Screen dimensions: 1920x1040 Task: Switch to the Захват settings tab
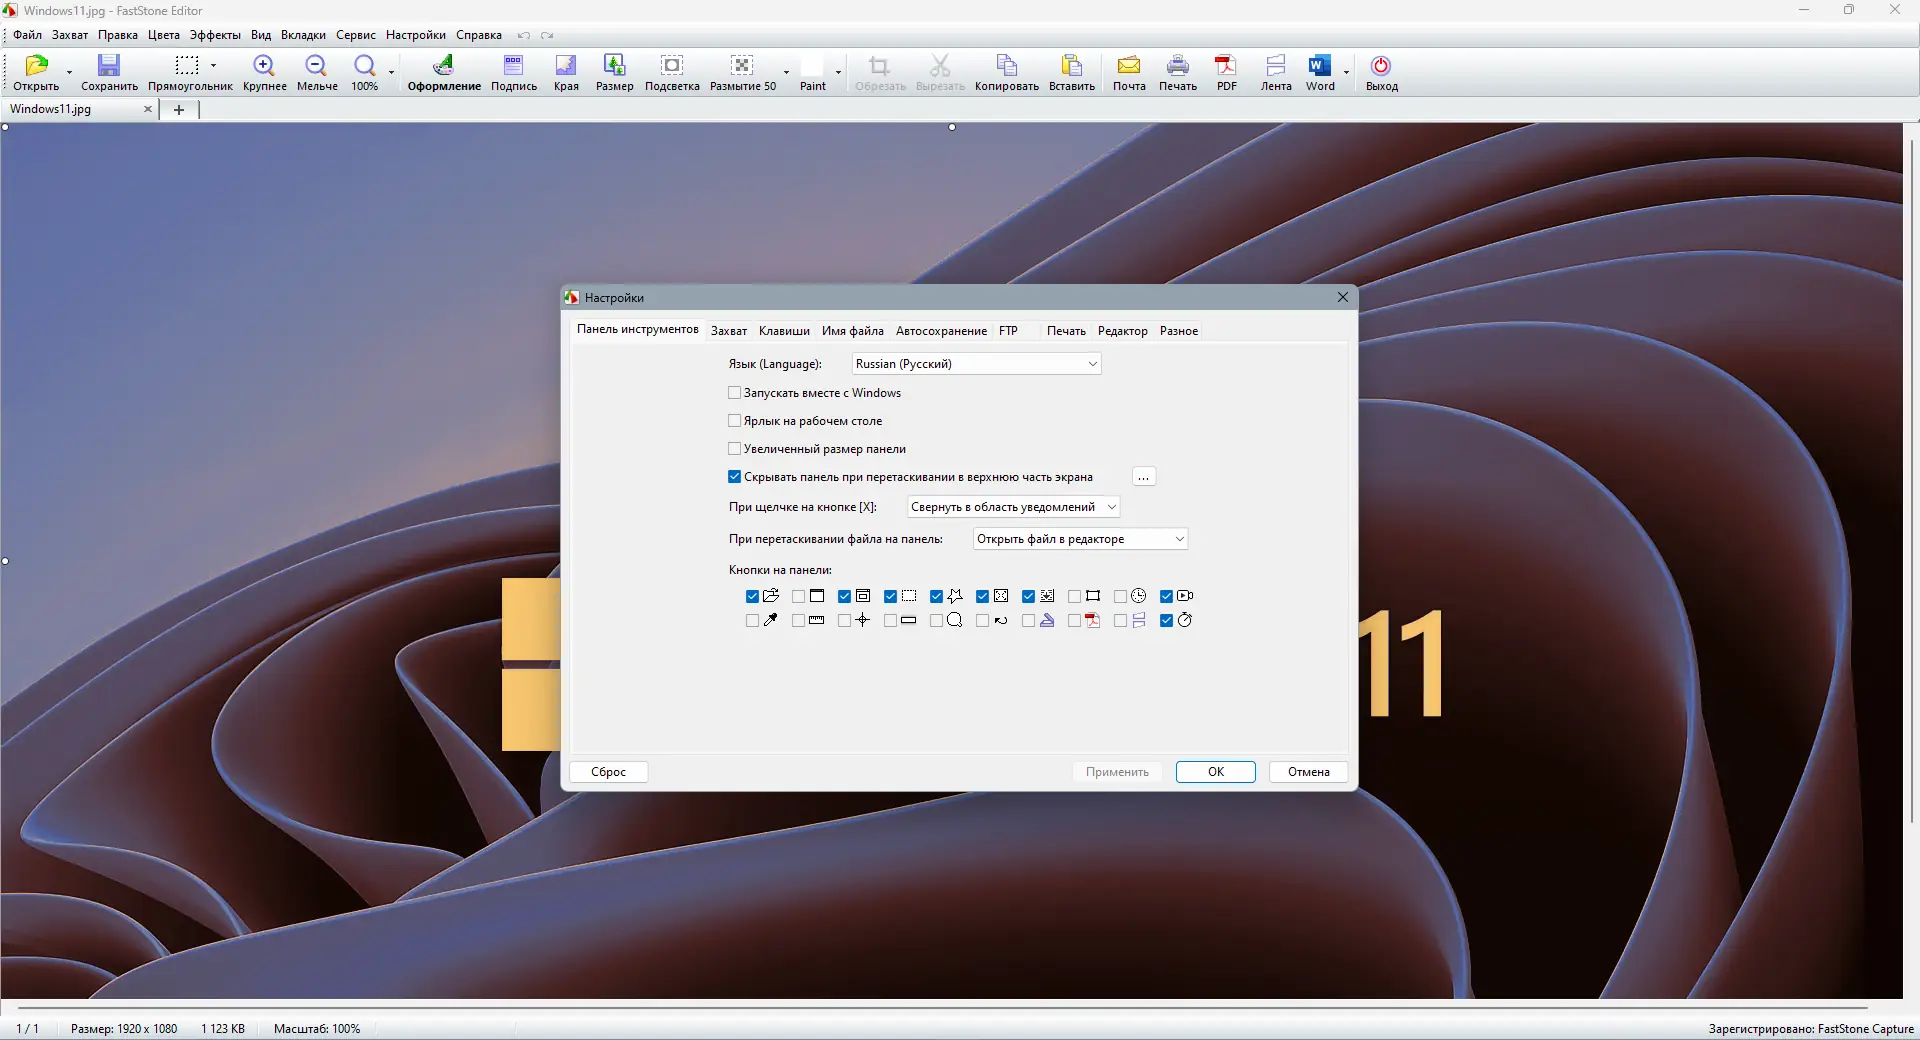729,331
